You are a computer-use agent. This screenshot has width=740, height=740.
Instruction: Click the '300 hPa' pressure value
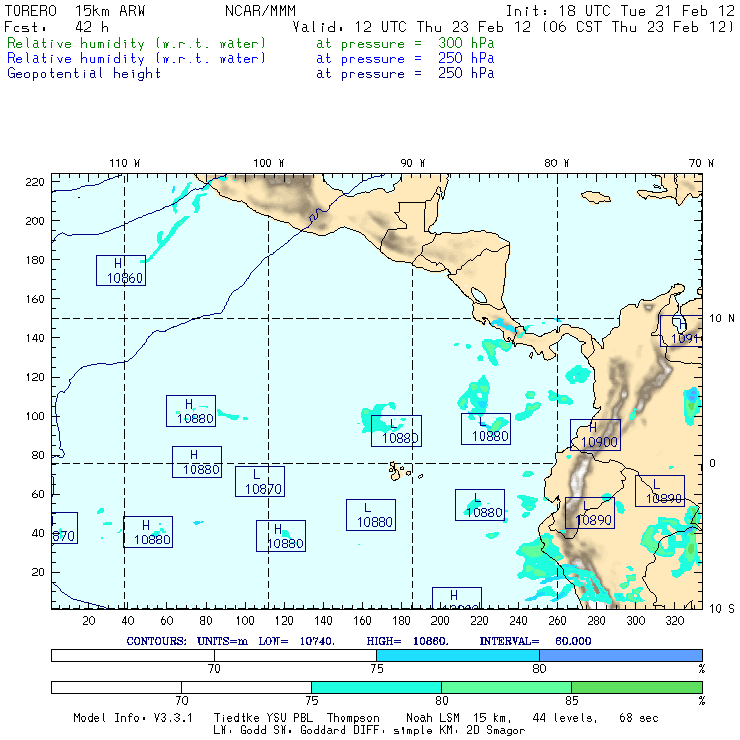[466, 43]
